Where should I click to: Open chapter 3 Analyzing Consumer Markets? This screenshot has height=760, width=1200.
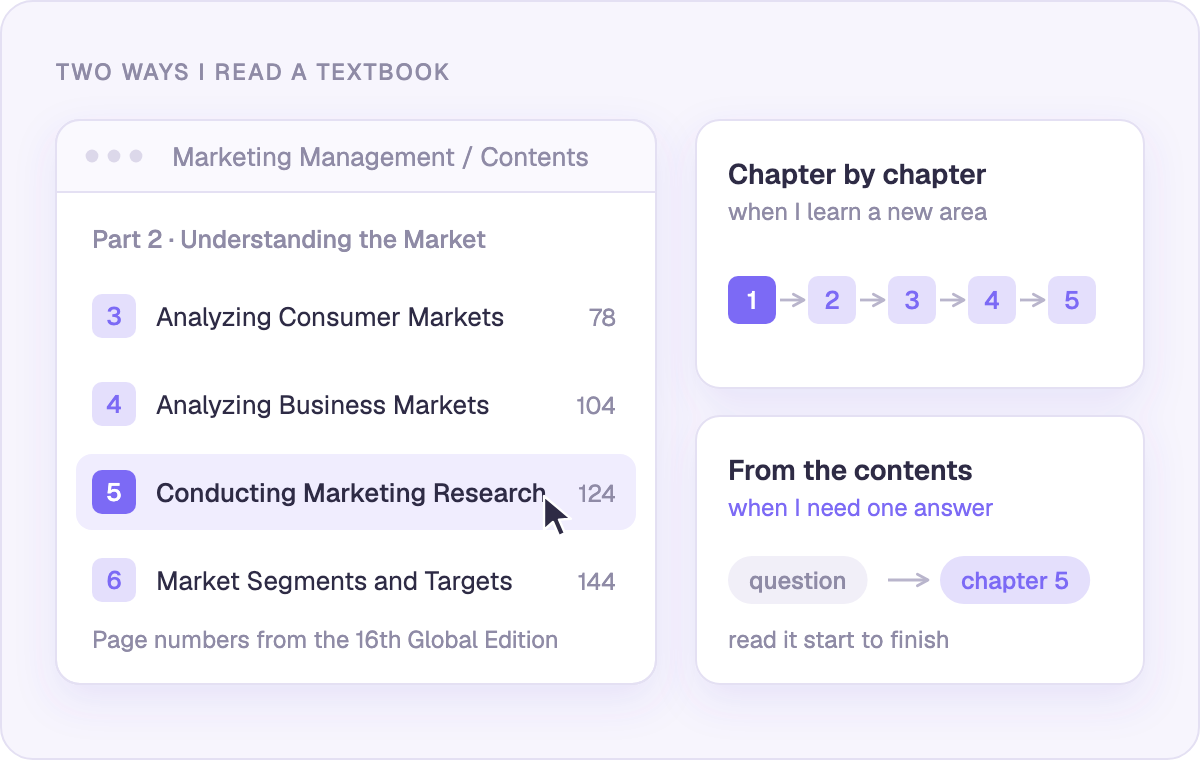click(356, 318)
